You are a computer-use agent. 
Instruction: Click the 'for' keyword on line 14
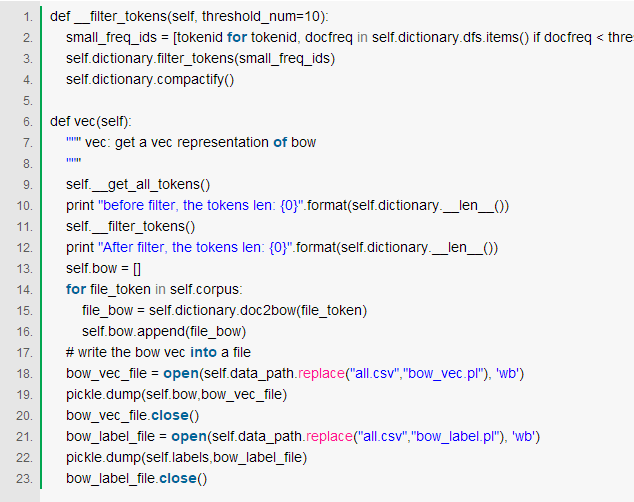pyautogui.click(x=75, y=289)
